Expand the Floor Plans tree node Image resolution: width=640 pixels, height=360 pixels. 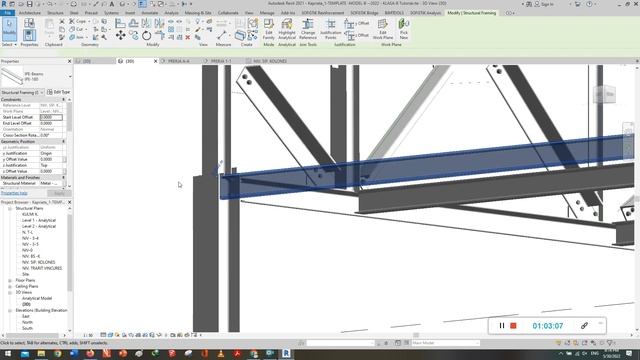pyautogui.click(x=10, y=280)
